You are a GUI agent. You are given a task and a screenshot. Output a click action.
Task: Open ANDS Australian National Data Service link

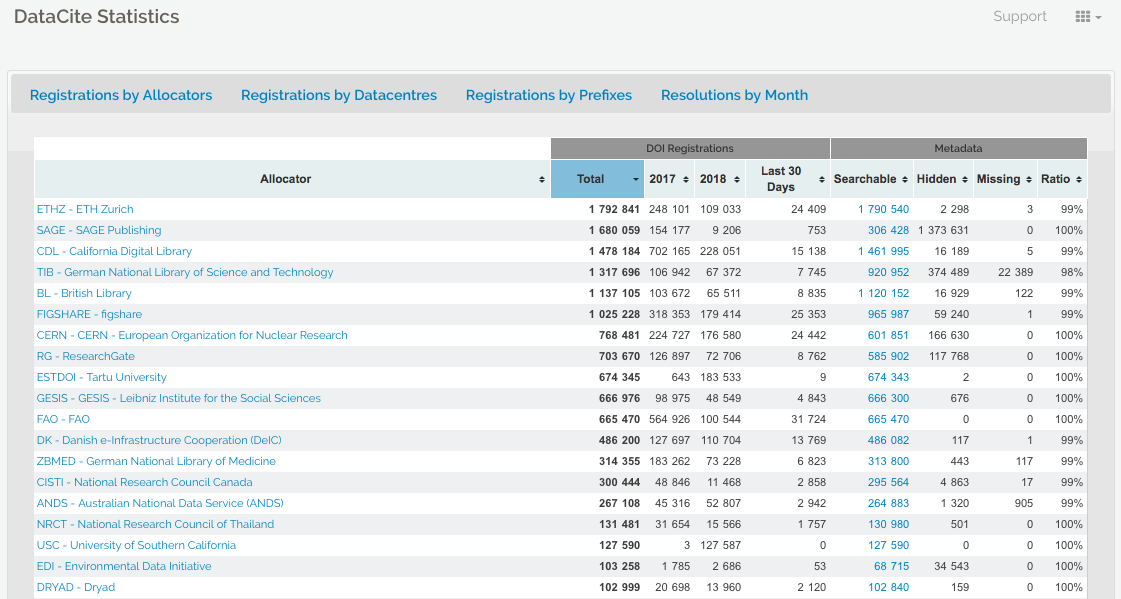[x=160, y=503]
